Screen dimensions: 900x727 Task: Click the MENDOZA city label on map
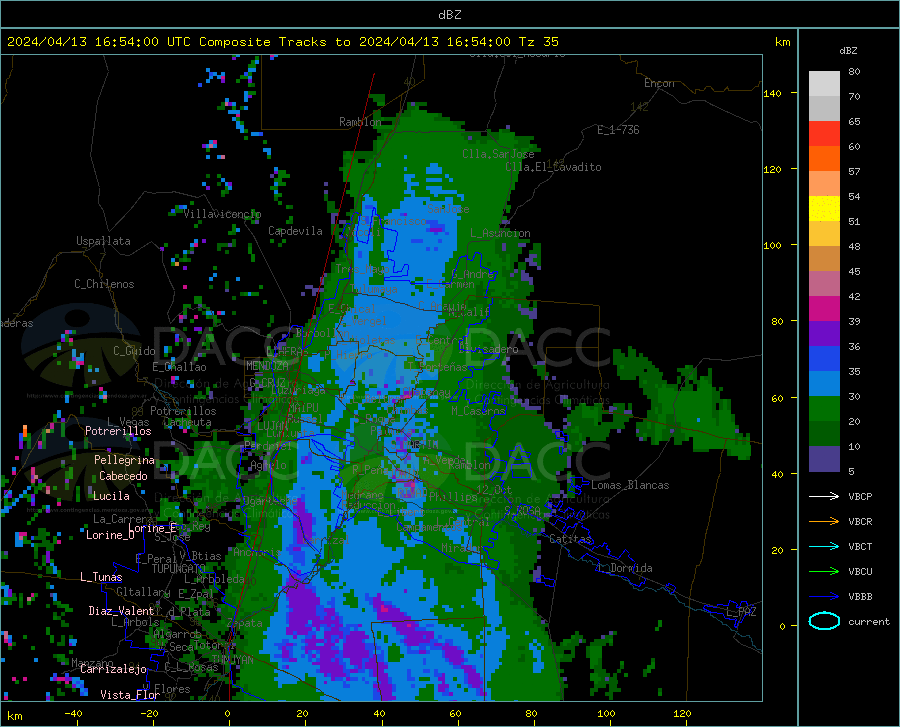[267, 366]
